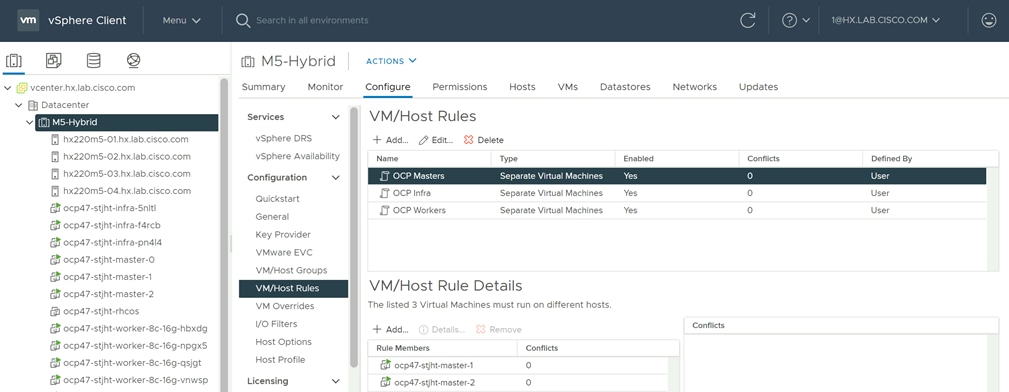Open the ACTIONS dropdown for M5-Hybrid
The image size is (1009, 392).
tap(391, 61)
